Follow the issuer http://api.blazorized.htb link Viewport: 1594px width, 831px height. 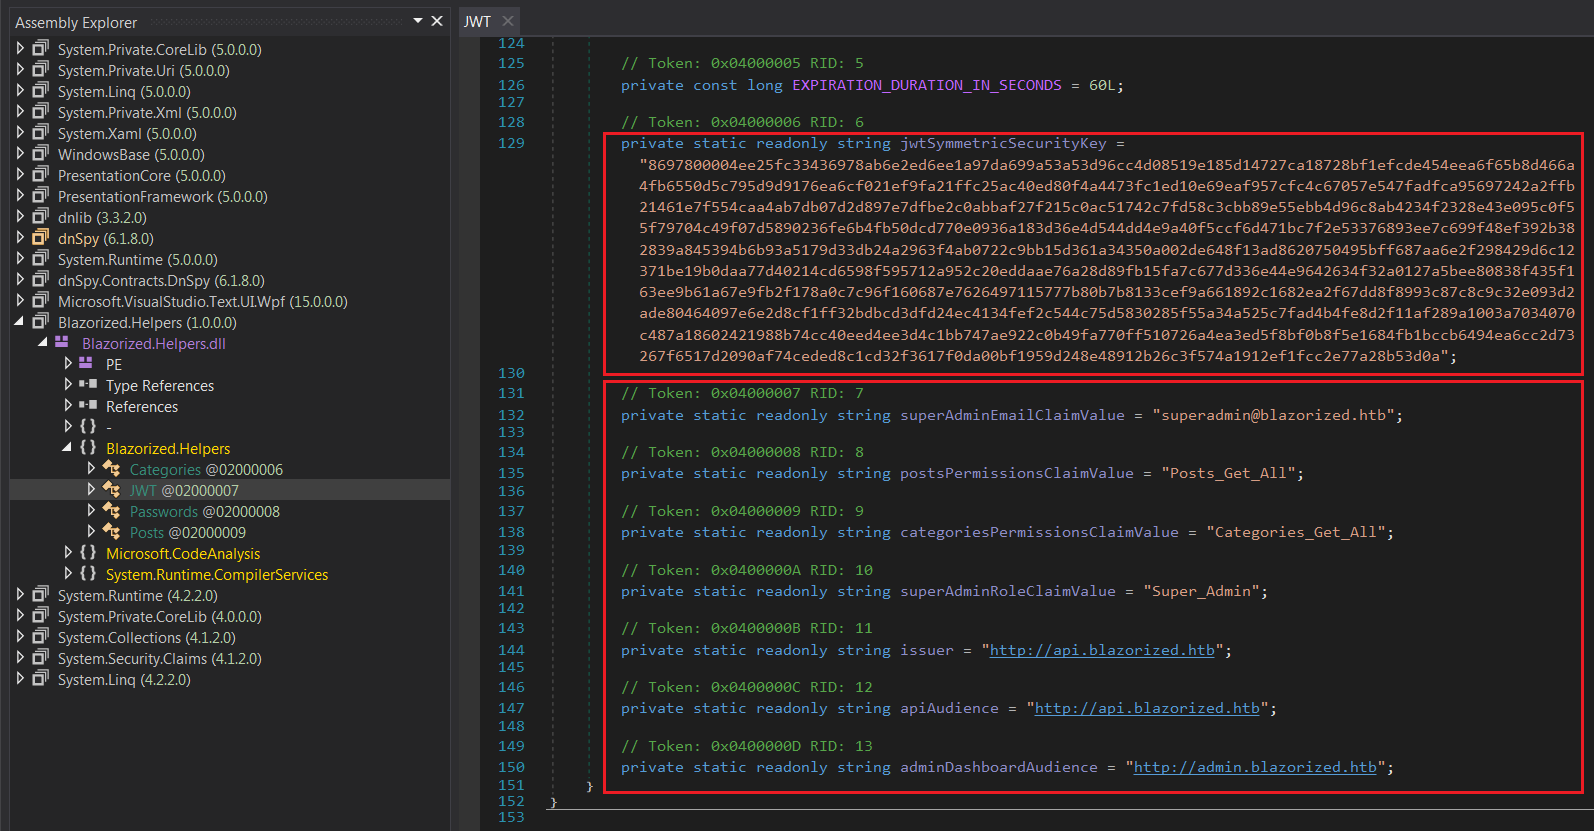click(x=1102, y=650)
